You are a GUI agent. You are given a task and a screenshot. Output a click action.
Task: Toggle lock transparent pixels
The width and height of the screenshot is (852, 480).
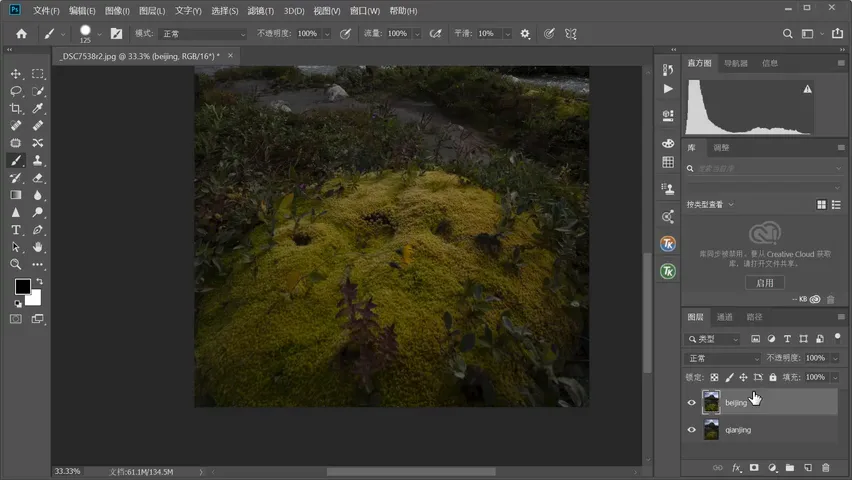click(715, 377)
